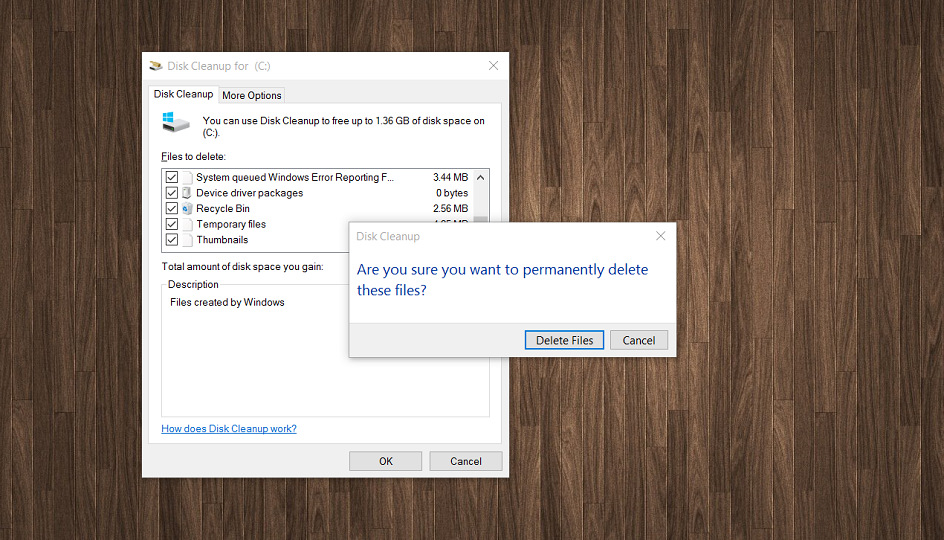
Task: Uncheck the Temporary files checkbox
Action: point(172,224)
